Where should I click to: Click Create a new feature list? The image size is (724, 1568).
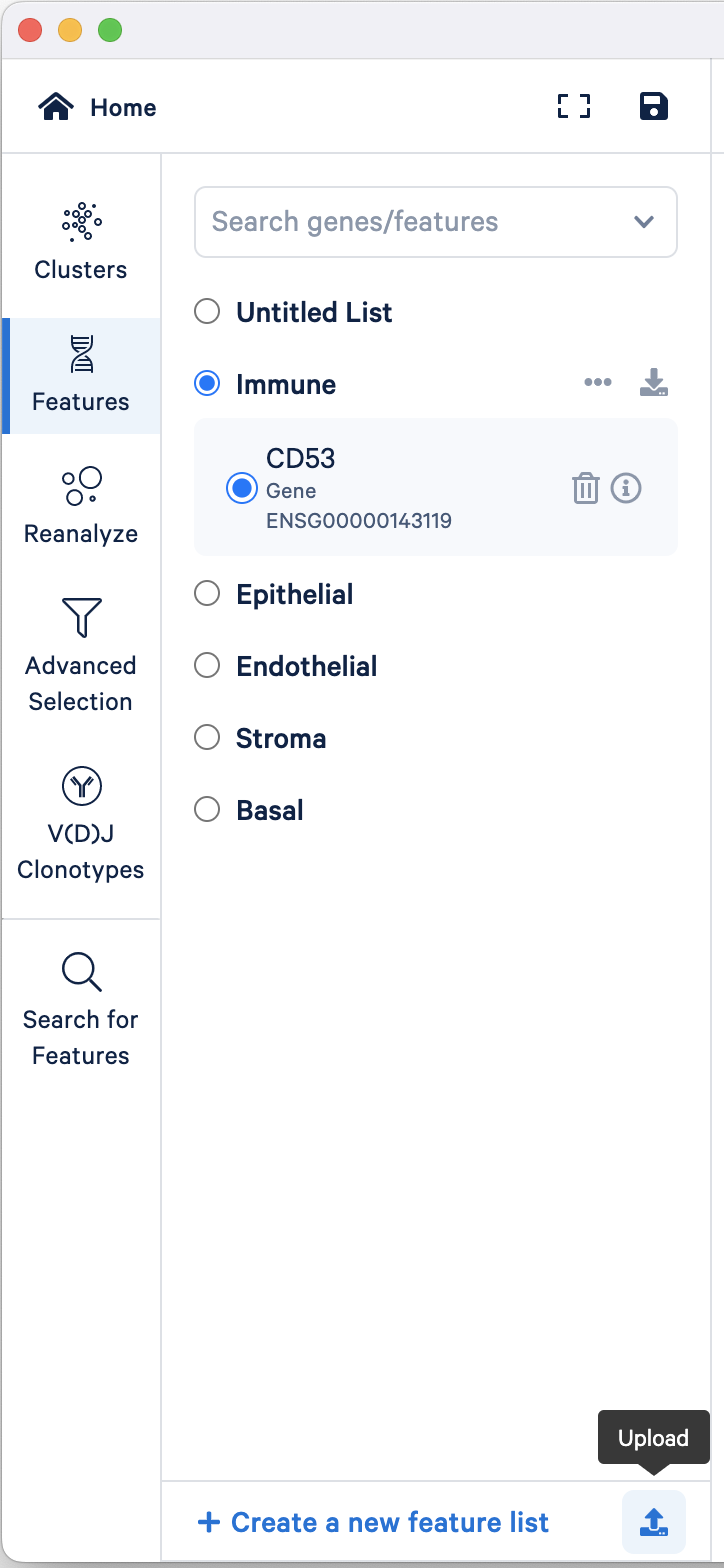click(374, 1522)
